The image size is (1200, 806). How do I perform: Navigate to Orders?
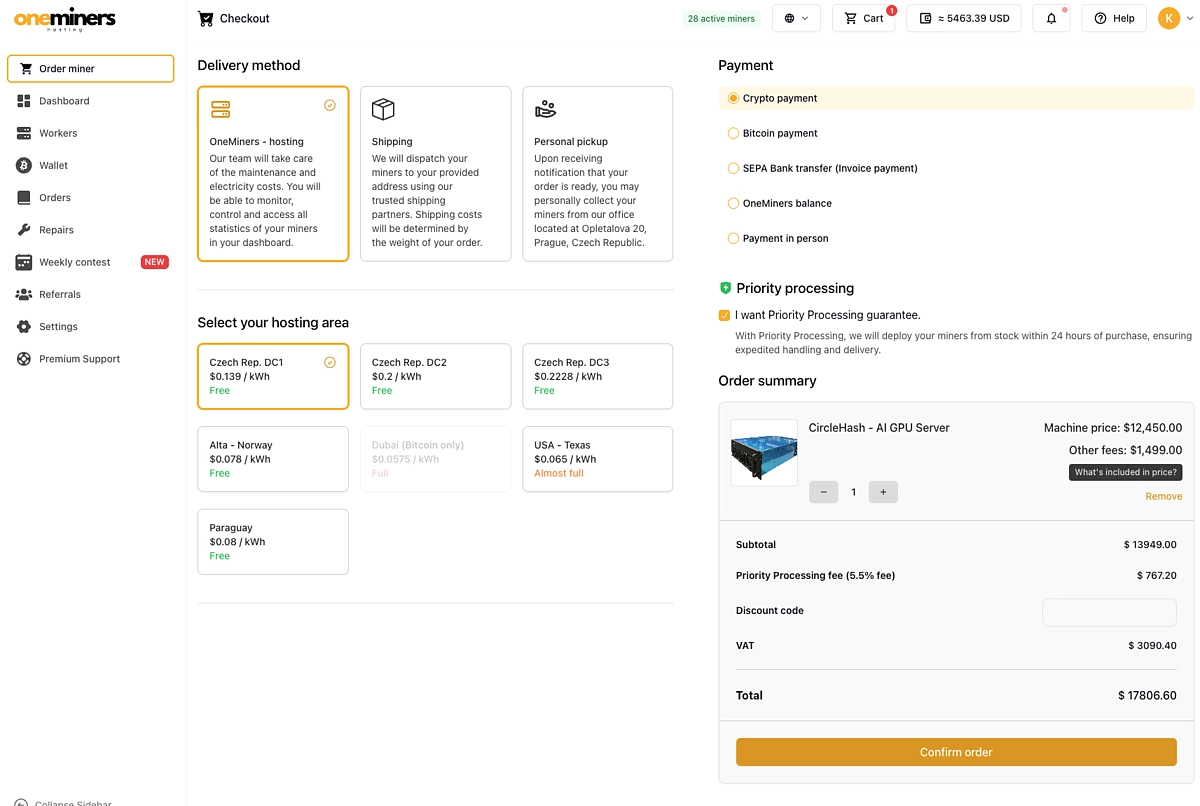pos(90,198)
